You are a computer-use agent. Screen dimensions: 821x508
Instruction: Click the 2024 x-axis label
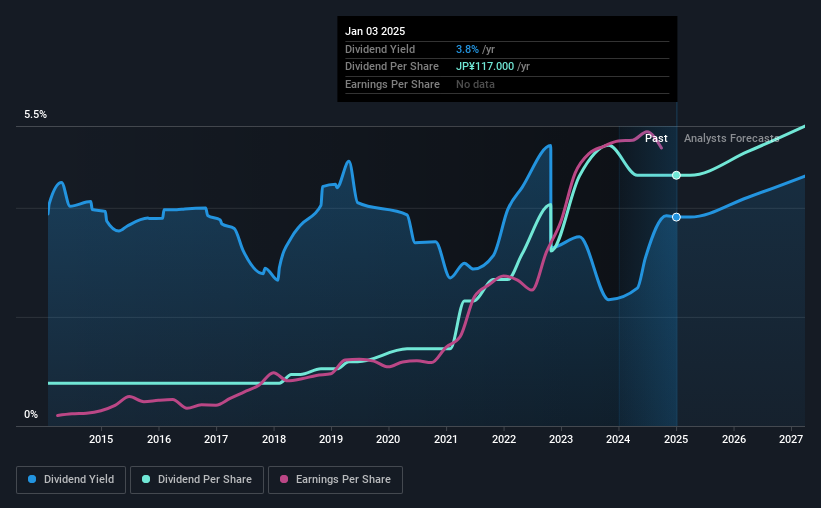[x=618, y=439]
